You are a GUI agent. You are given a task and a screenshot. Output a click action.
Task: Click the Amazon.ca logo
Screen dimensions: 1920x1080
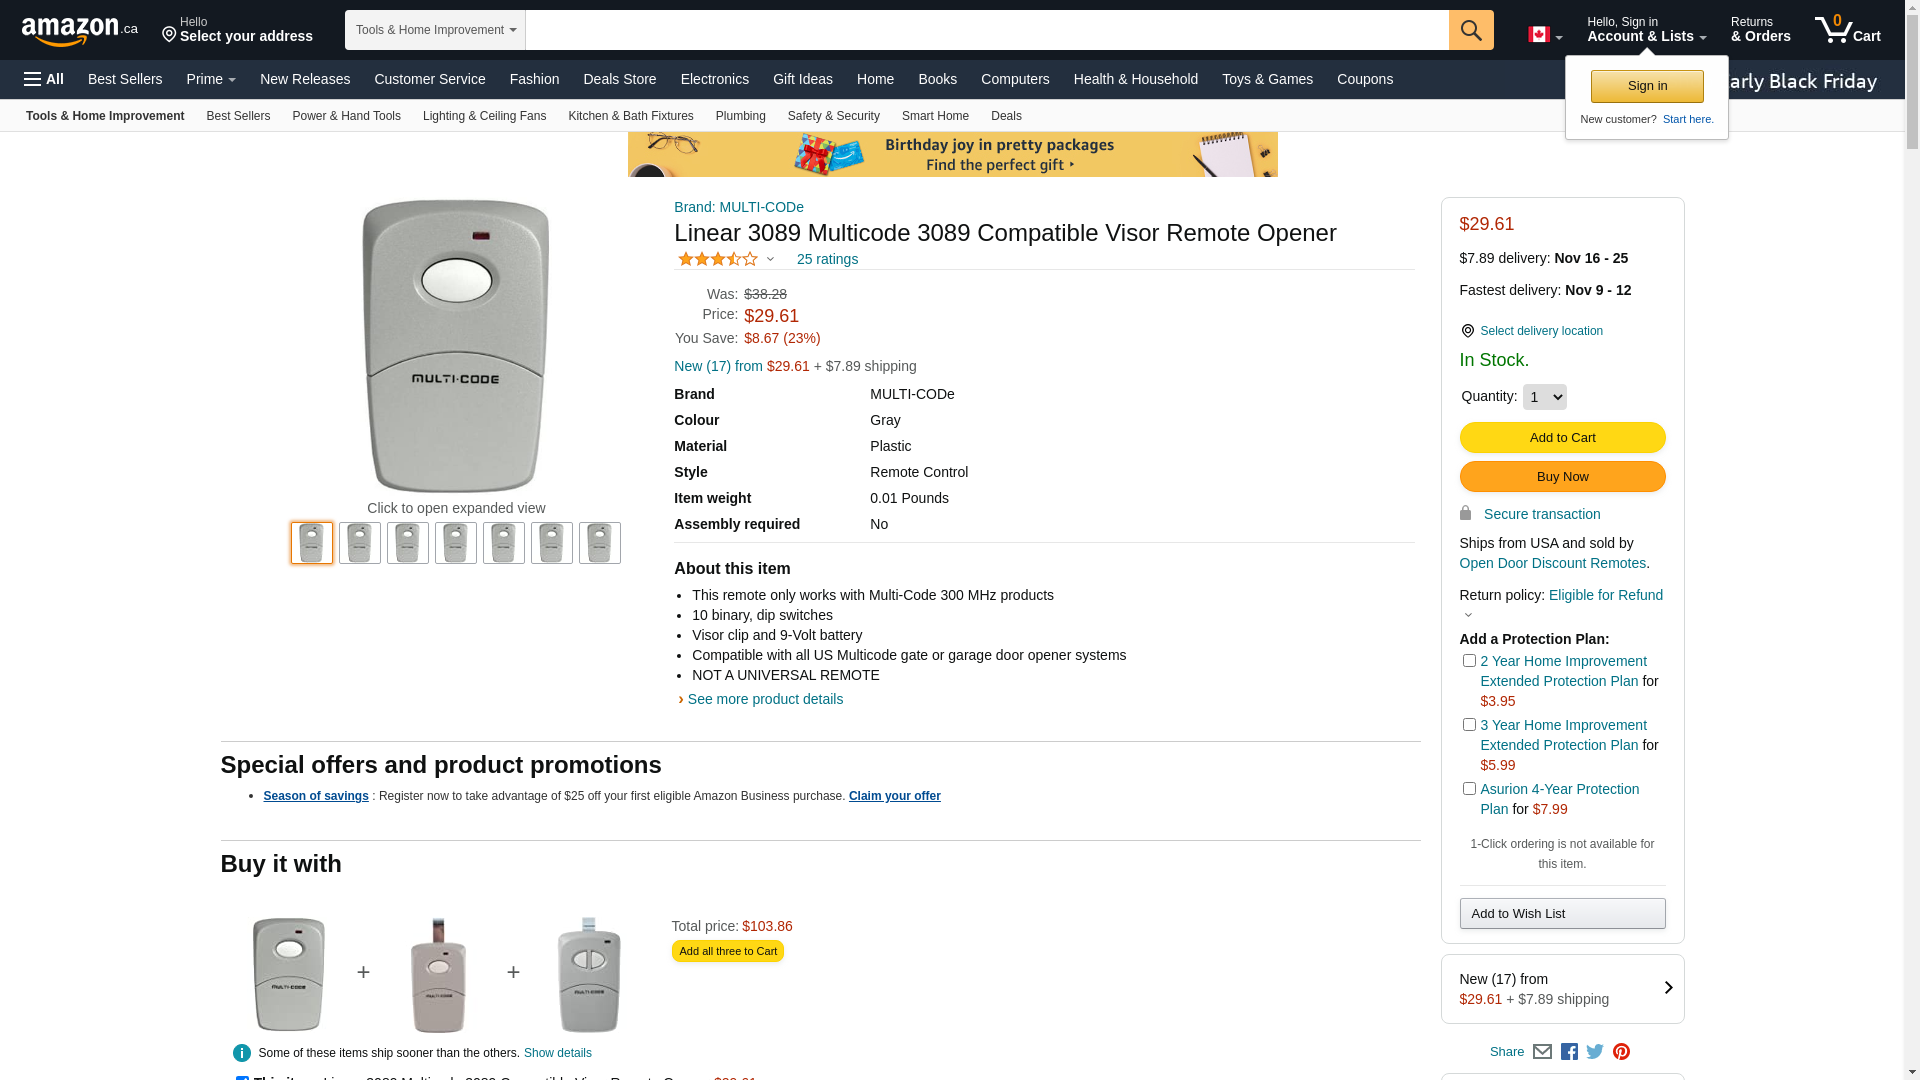(79, 31)
